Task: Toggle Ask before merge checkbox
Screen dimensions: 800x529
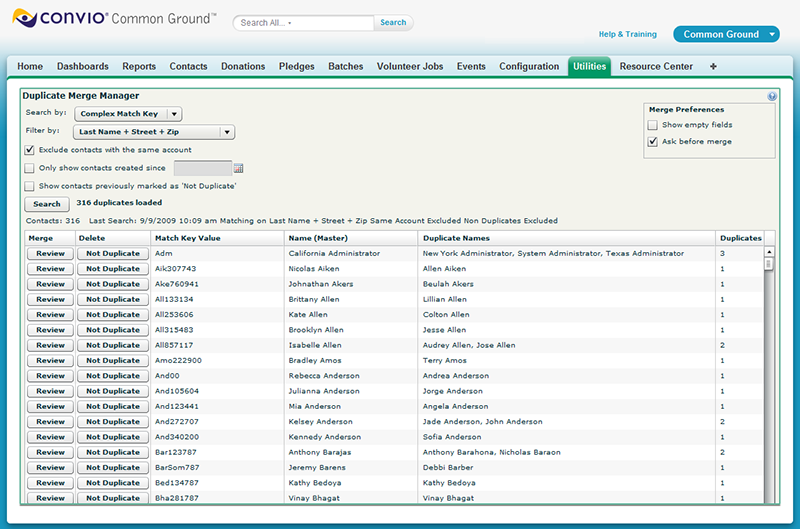Action: pos(653,142)
